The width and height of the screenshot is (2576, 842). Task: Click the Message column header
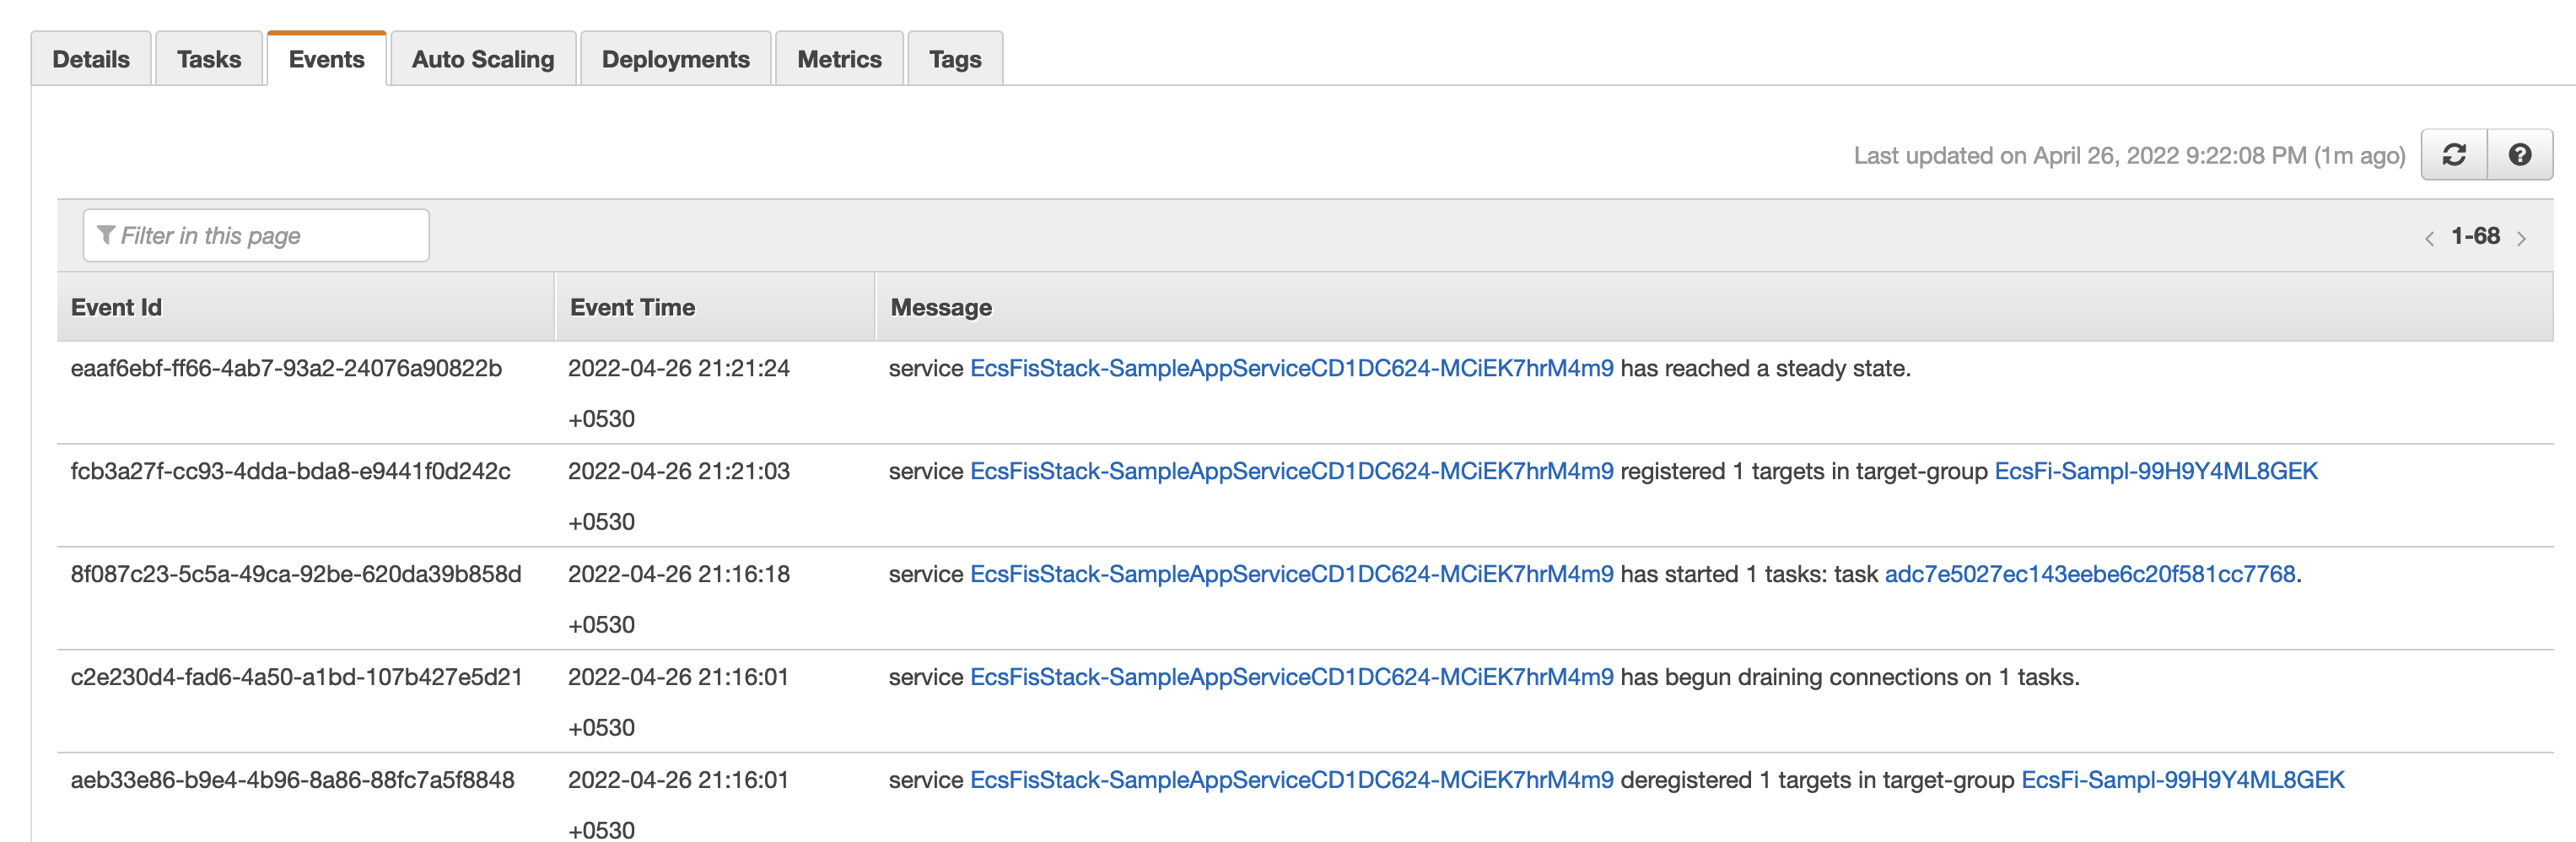[941, 307]
